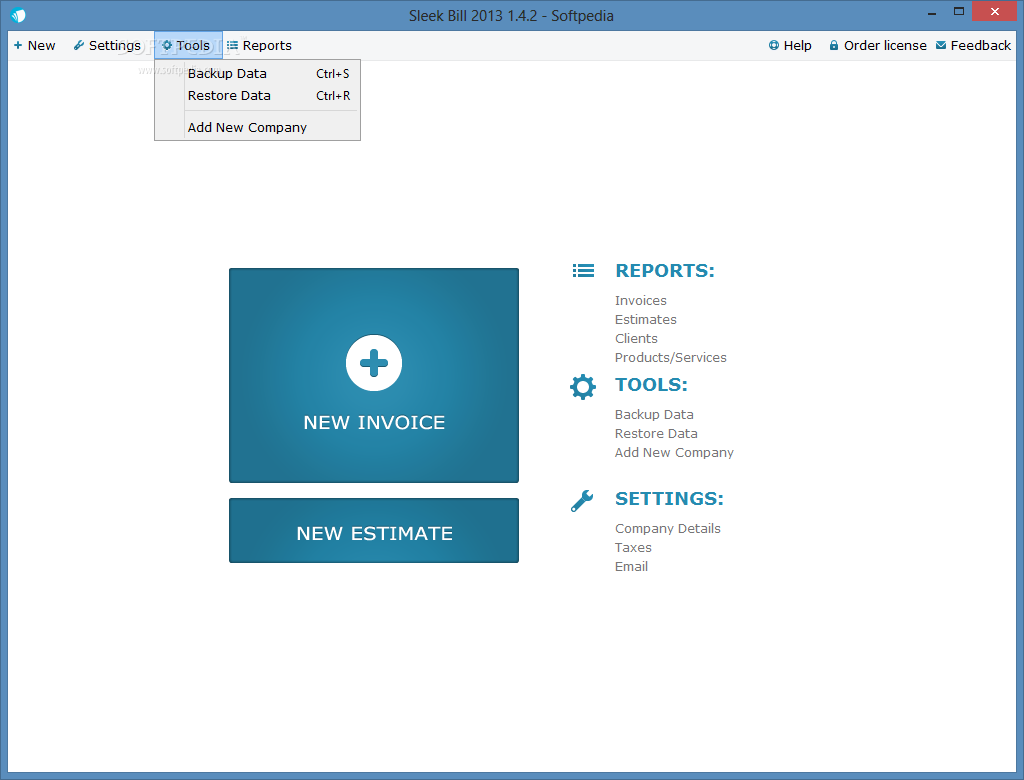Choose Restore Data from the Tools dropdown
This screenshot has height=780, width=1024.
[257, 95]
